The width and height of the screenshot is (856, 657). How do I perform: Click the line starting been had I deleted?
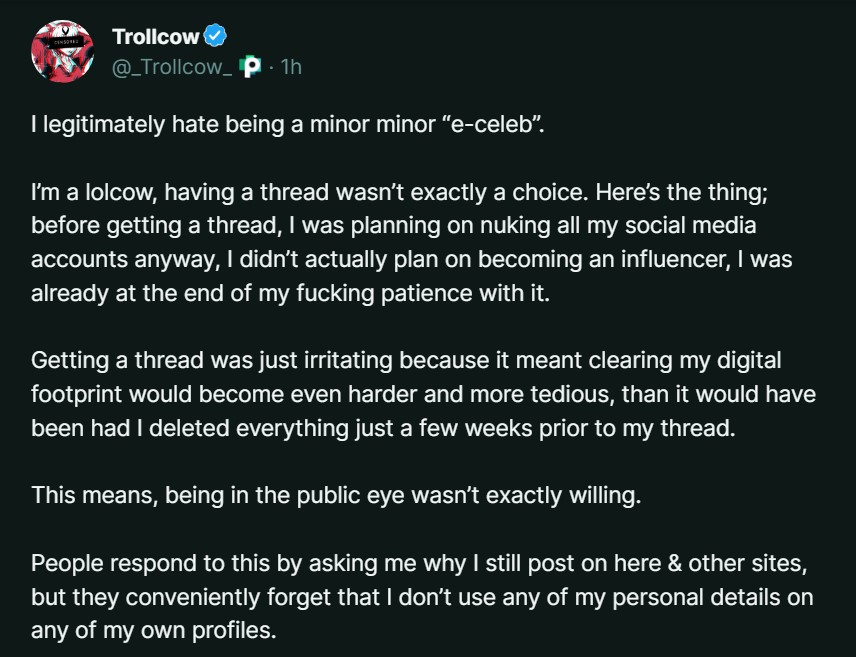(x=383, y=428)
